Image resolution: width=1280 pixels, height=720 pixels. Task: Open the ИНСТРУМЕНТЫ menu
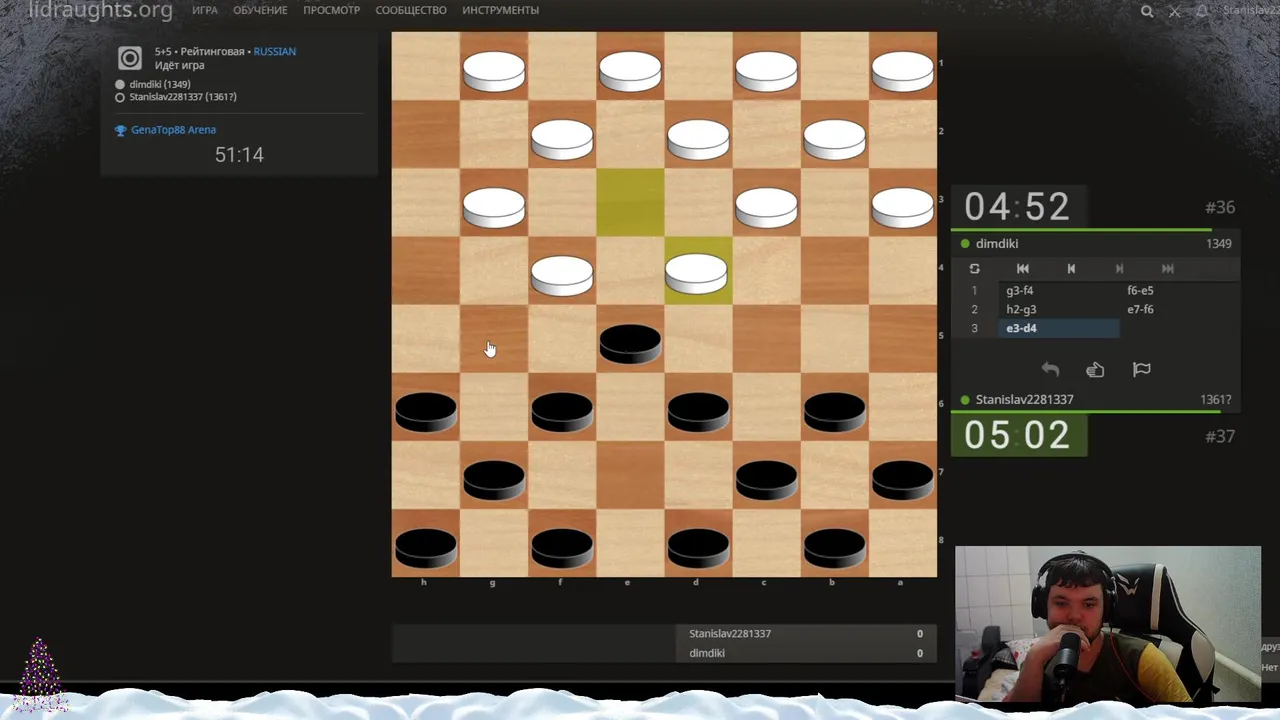[500, 10]
